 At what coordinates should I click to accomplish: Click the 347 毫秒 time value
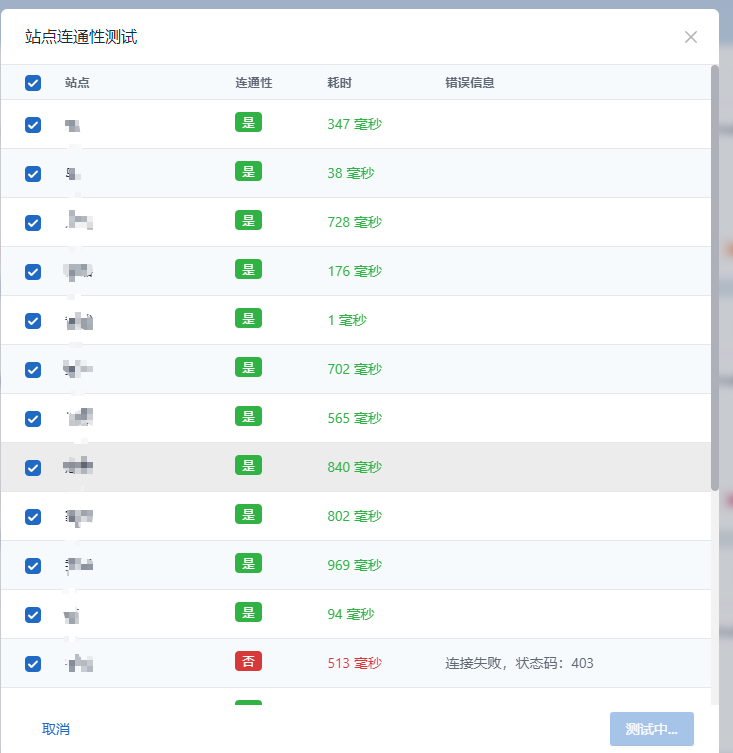coord(354,124)
